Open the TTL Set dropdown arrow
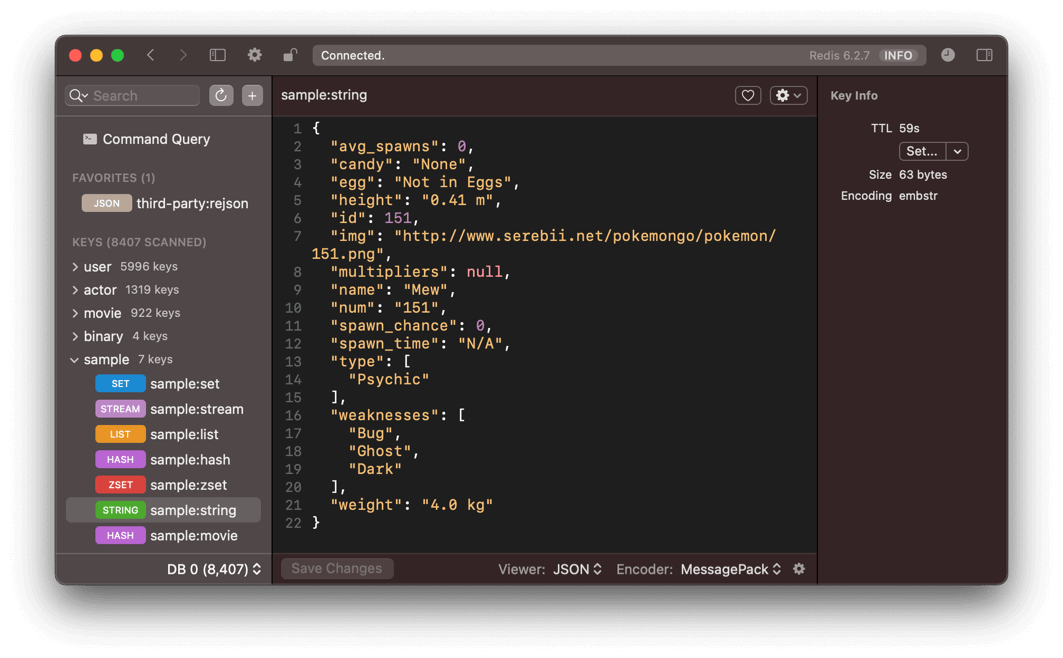 pyautogui.click(x=957, y=151)
